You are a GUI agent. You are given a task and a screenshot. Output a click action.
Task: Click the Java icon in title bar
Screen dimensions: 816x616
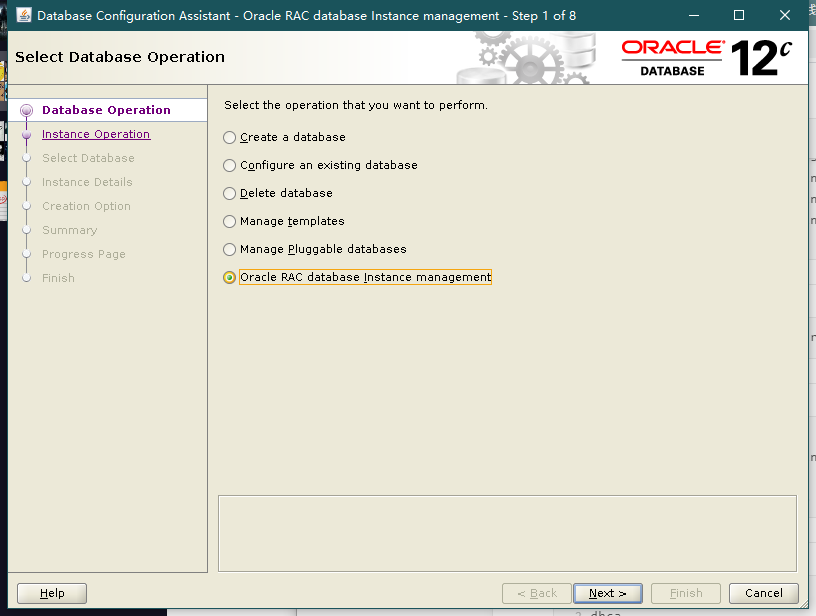pyautogui.click(x=24, y=15)
